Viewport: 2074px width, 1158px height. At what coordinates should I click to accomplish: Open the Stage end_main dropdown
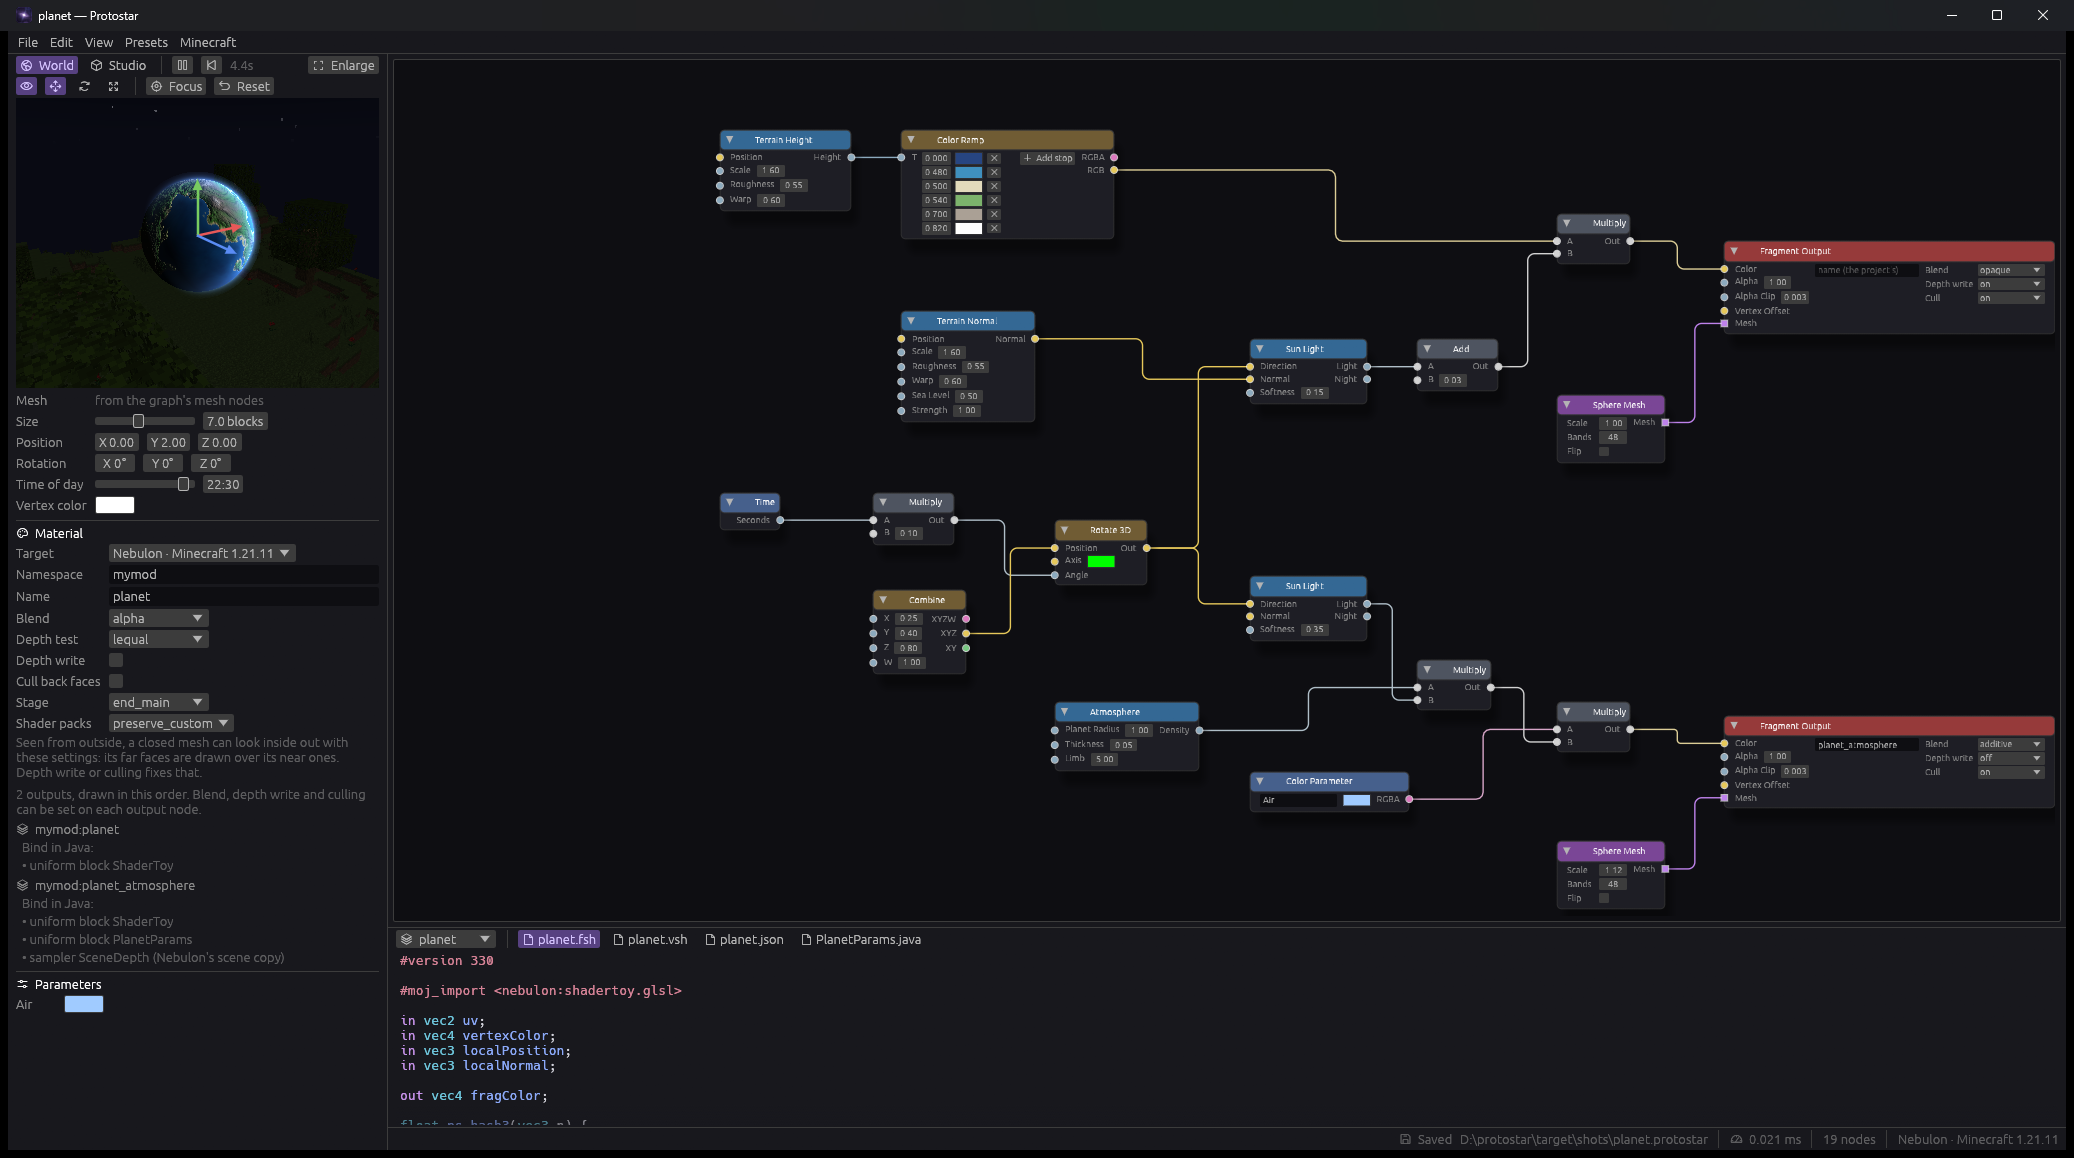(x=158, y=702)
